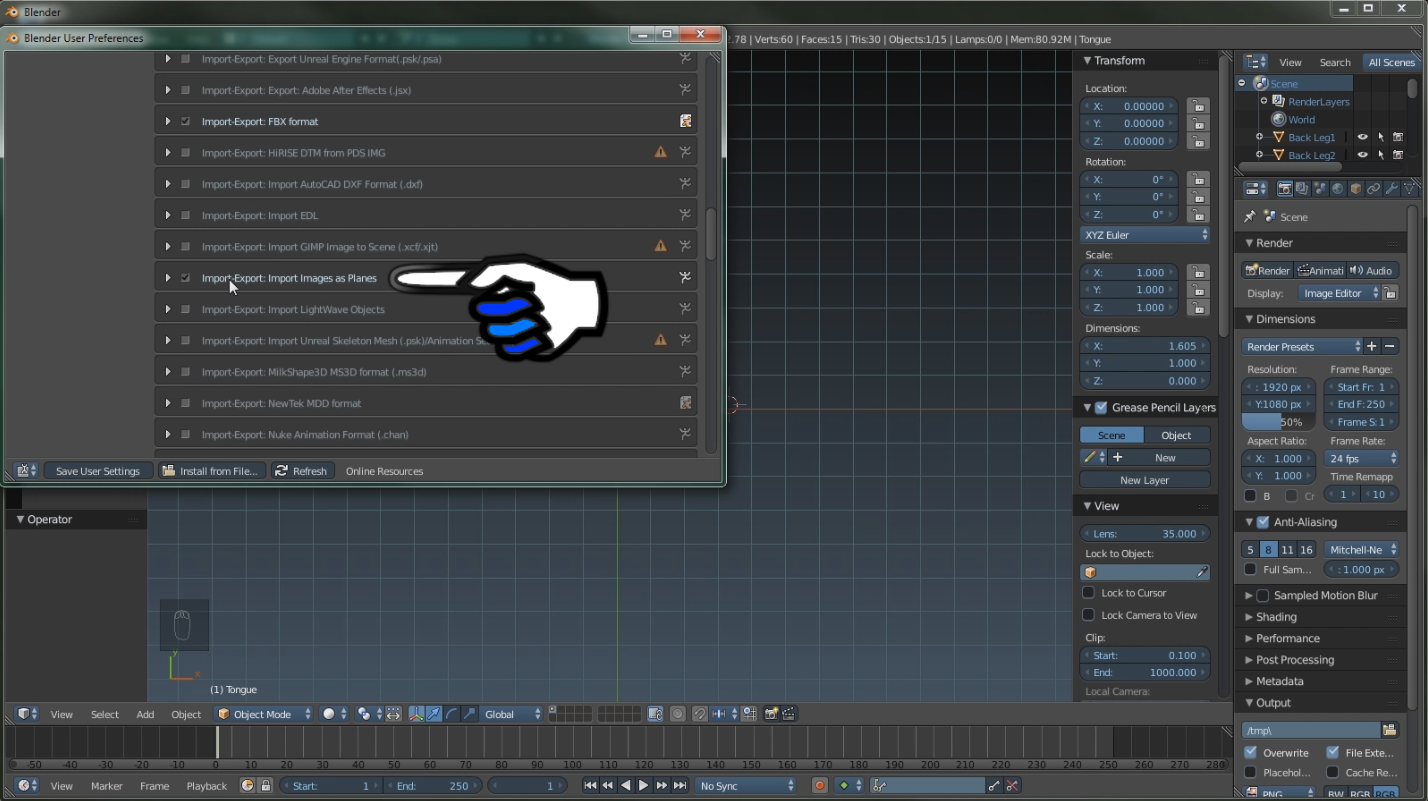Expand Import AutoCAD DXF Format addon

click(x=168, y=184)
